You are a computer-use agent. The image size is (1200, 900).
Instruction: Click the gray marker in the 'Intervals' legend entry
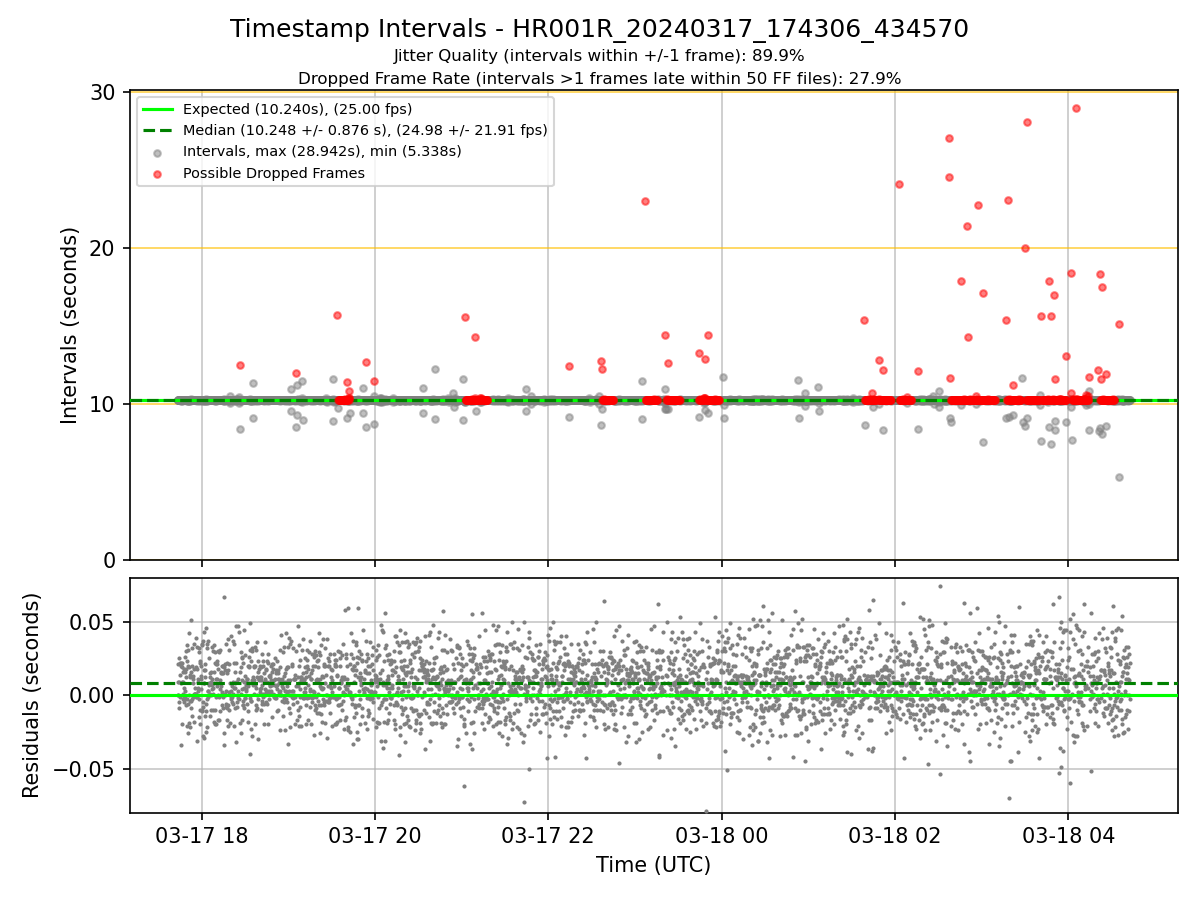click(x=159, y=152)
